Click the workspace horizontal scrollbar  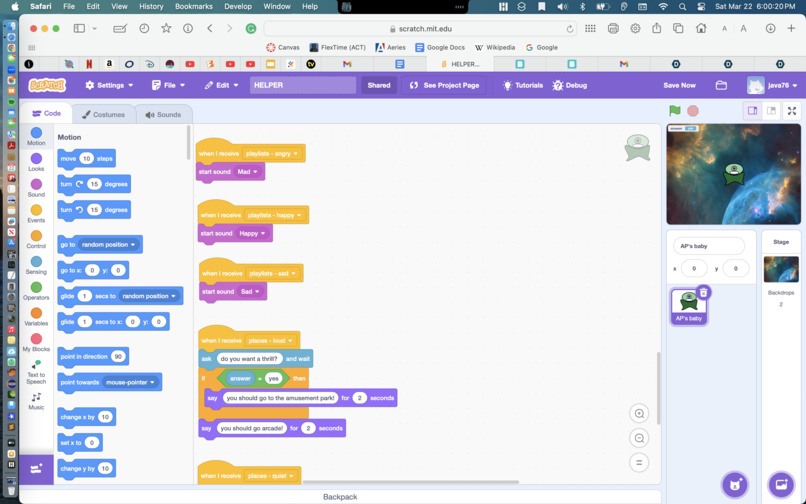click(x=410, y=482)
